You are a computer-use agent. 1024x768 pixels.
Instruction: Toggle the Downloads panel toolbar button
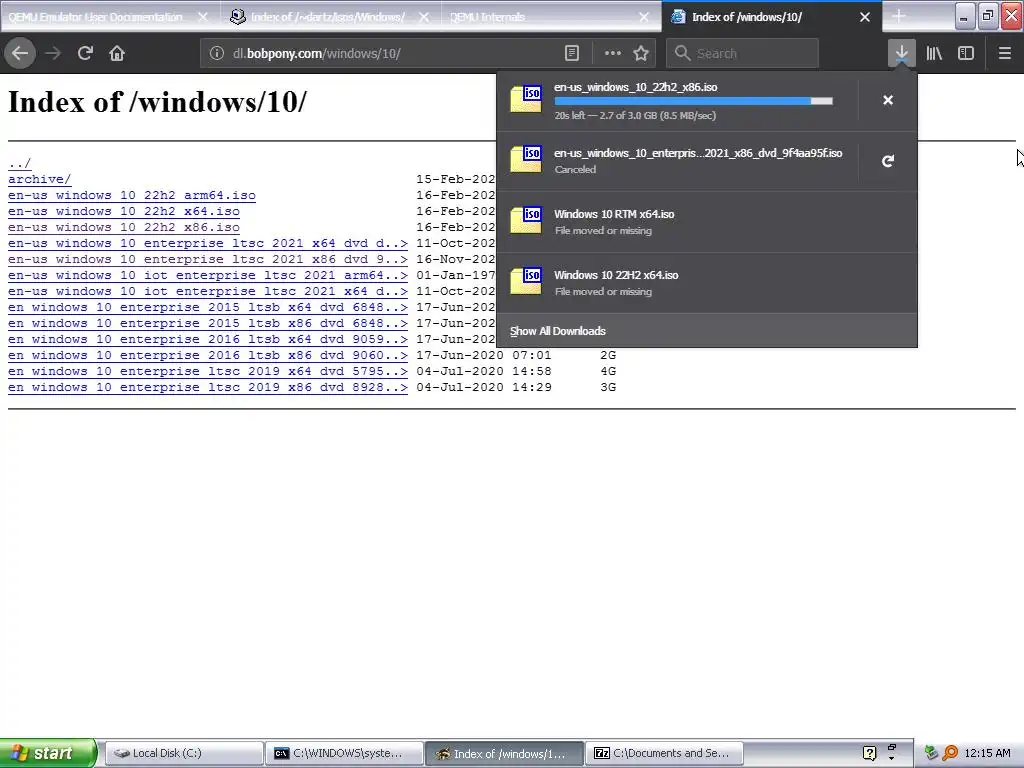tap(901, 53)
